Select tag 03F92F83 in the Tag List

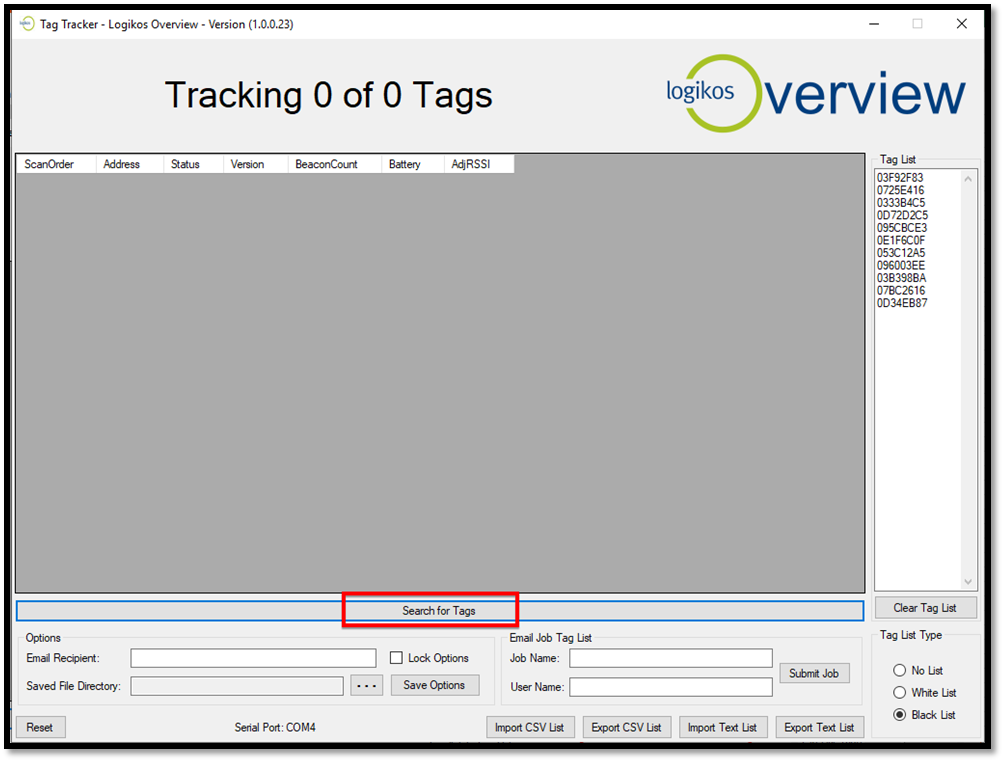900,178
